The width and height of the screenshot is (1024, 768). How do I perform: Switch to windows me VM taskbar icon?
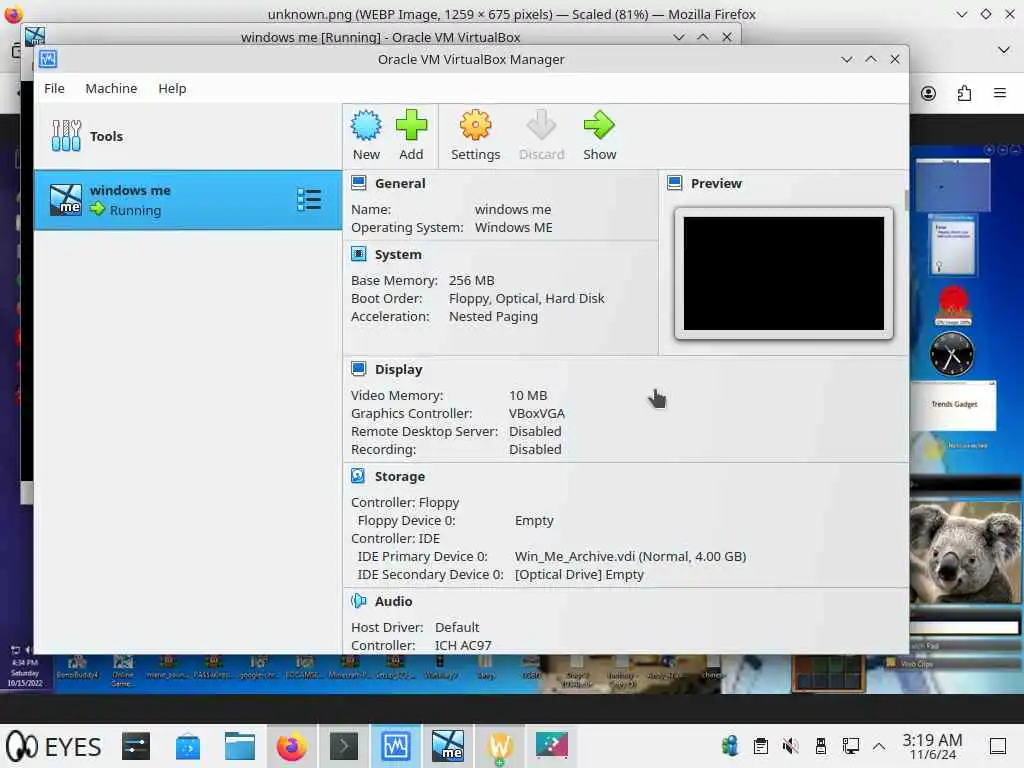[x=447, y=746]
